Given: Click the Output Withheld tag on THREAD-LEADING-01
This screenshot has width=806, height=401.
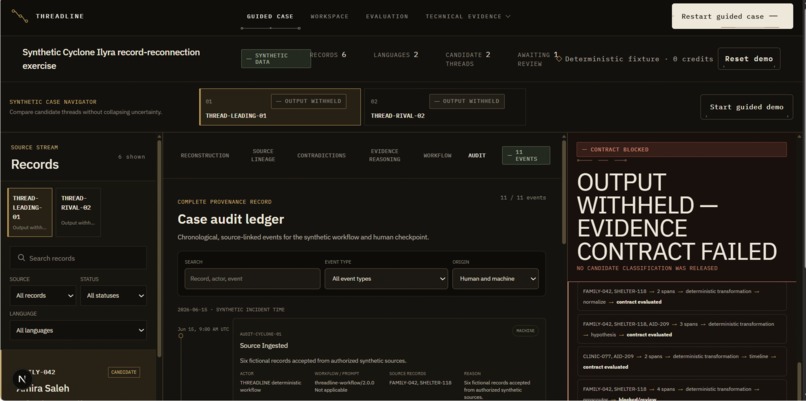Looking at the screenshot, I should click(x=308, y=101).
